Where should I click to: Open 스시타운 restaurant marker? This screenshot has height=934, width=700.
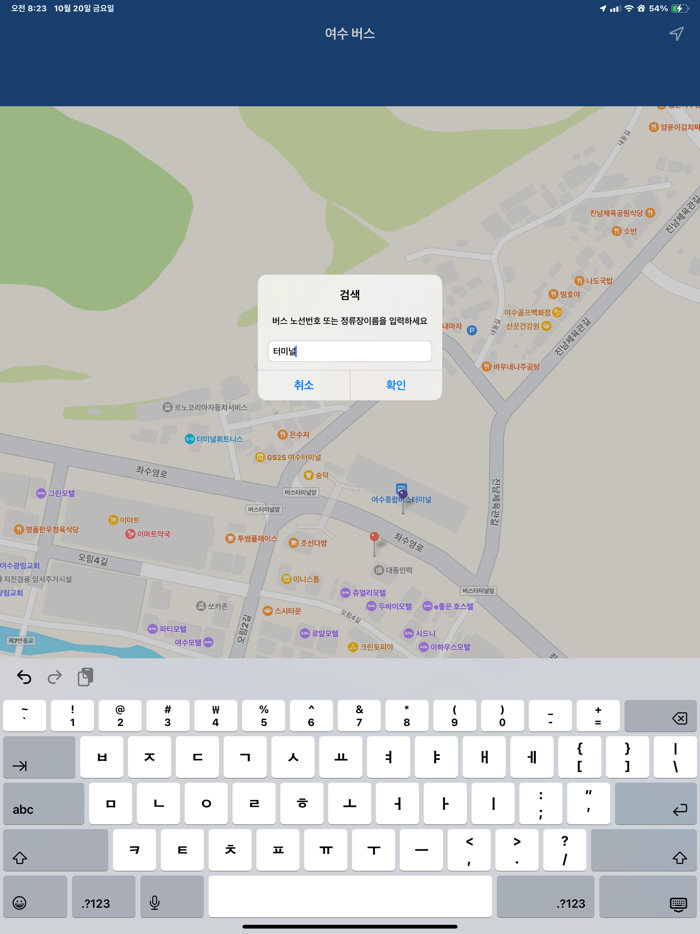[282, 611]
